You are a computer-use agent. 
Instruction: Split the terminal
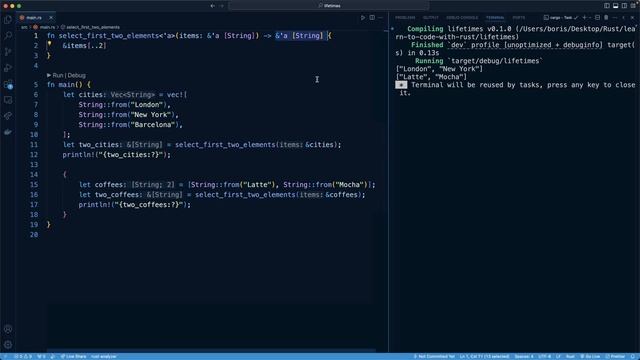598,18
